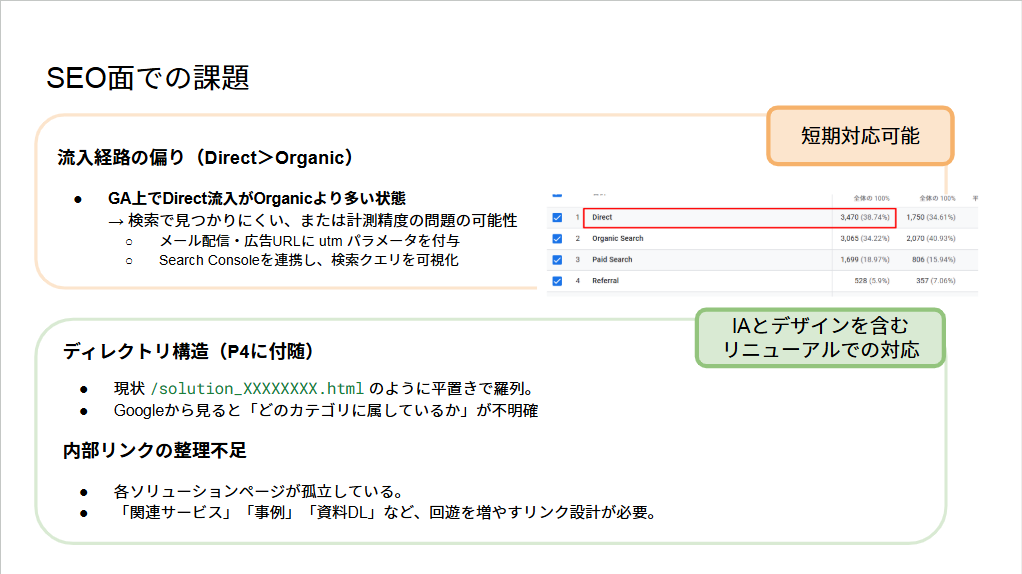The width and height of the screenshot is (1022, 574).
Task: Select the 1,699 (18.97%) Paid Search value
Action: click(866, 260)
